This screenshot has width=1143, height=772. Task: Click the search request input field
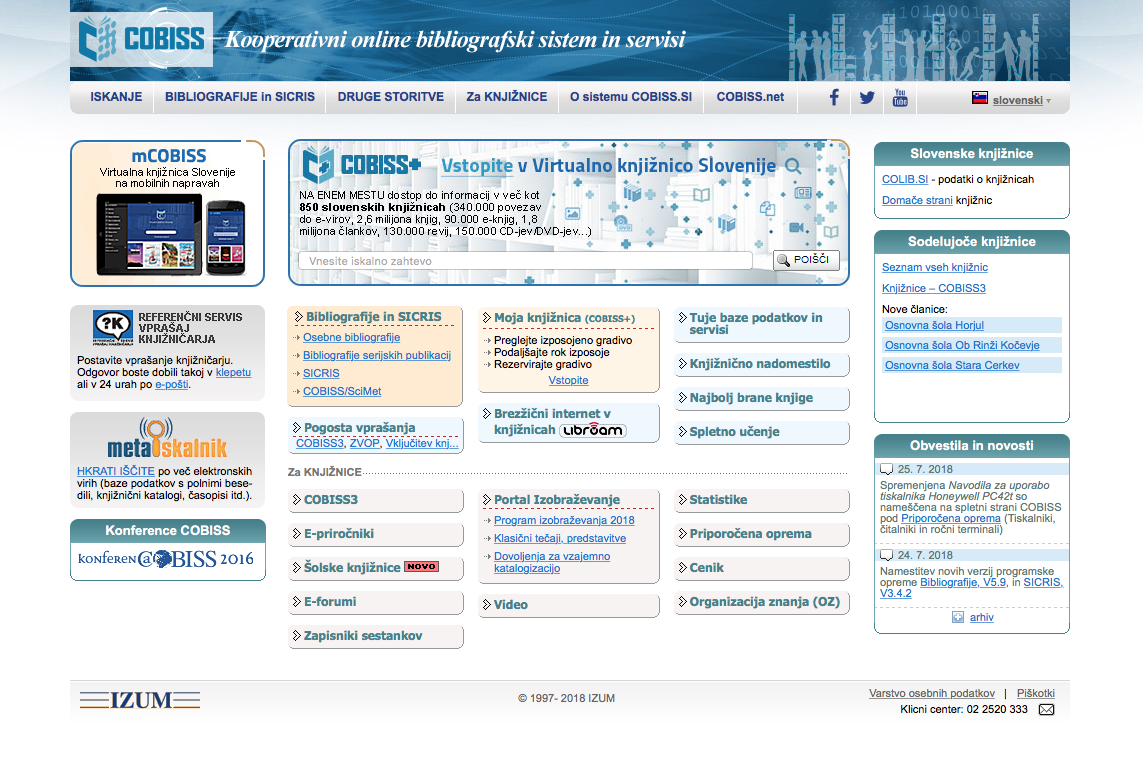click(x=525, y=261)
